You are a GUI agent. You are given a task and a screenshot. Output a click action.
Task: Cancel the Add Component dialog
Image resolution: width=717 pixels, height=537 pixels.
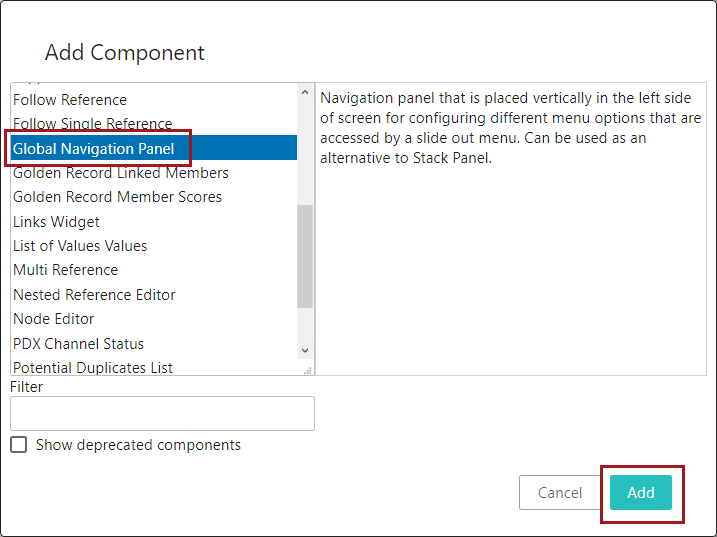point(560,492)
